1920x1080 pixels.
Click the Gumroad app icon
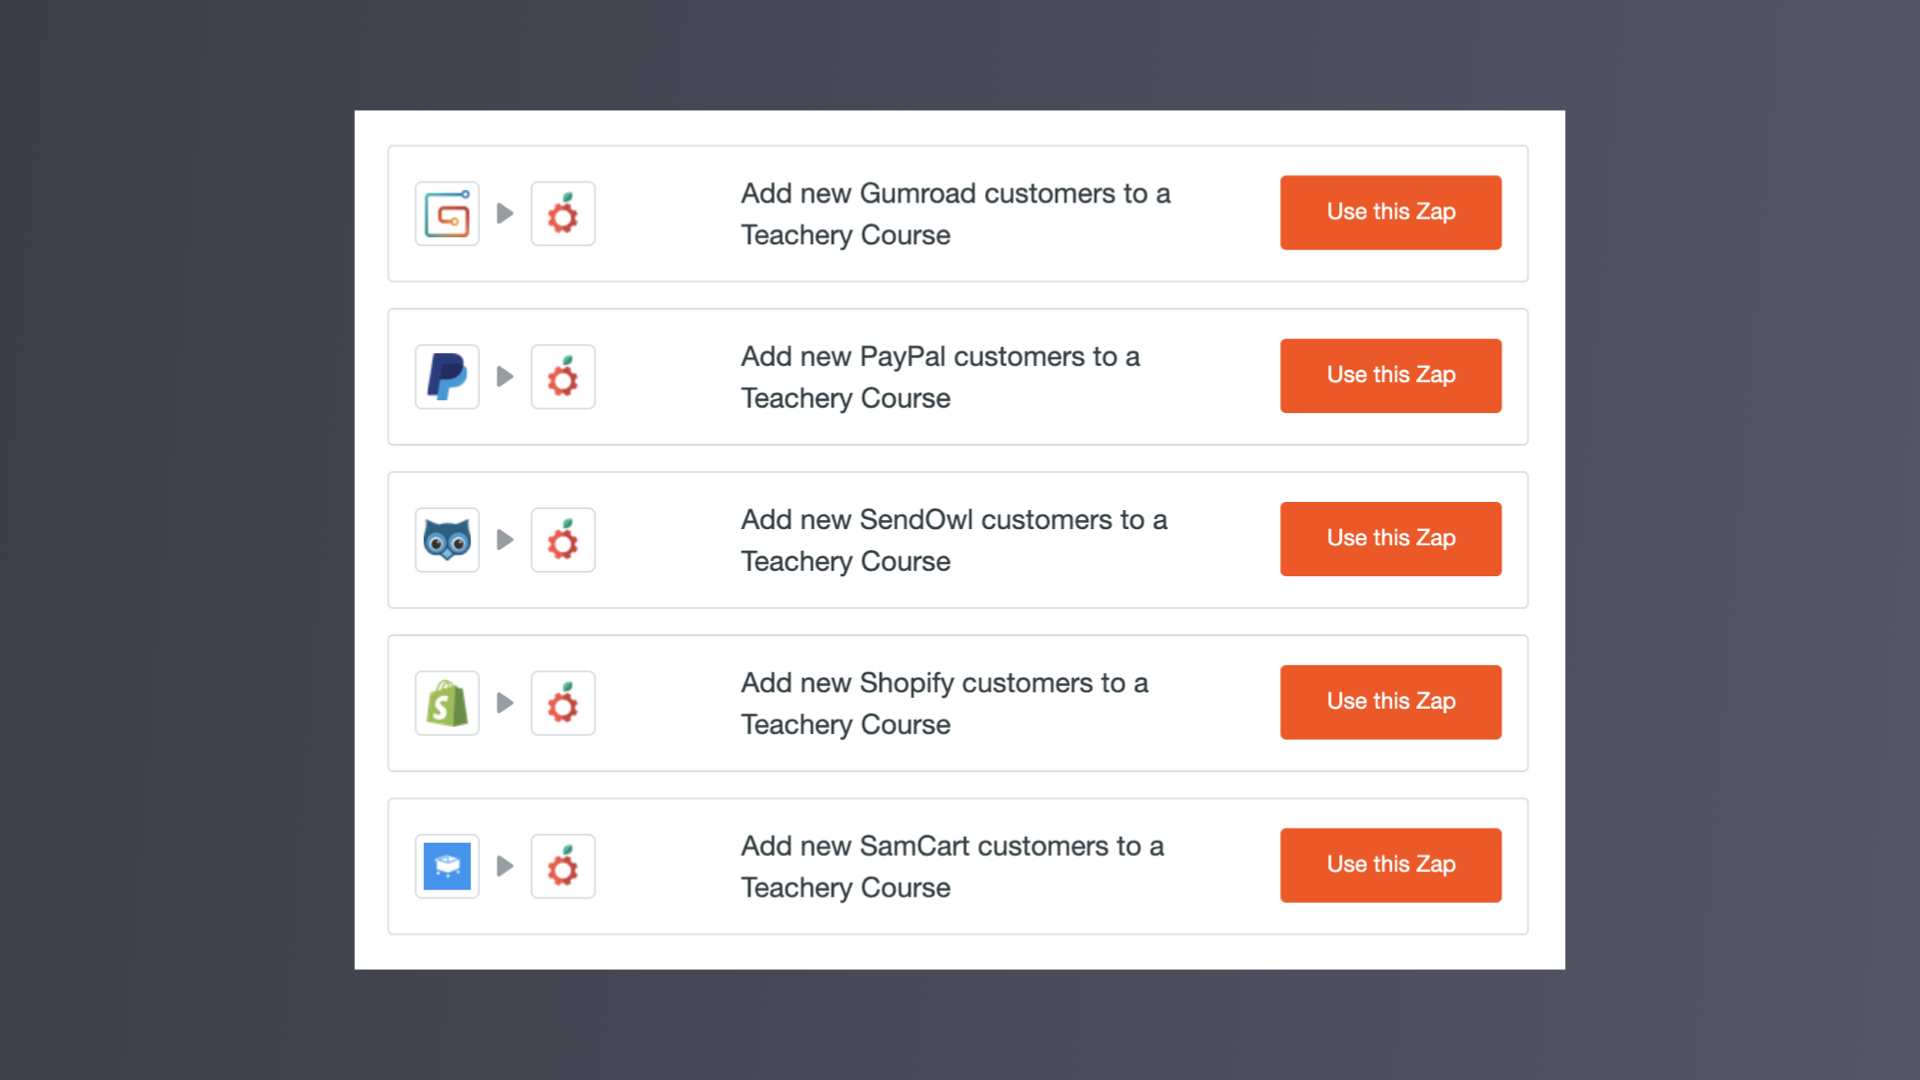pyautogui.click(x=447, y=213)
